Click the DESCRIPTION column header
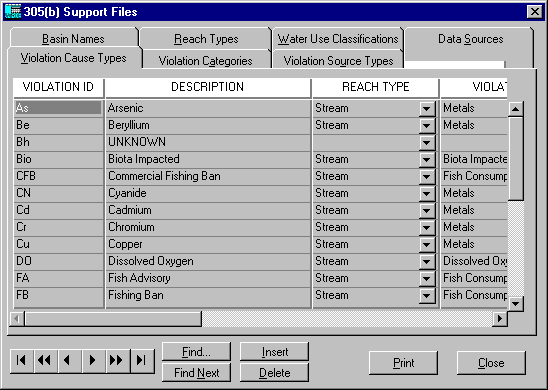Screen dimensions: 548x390 tap(208, 87)
